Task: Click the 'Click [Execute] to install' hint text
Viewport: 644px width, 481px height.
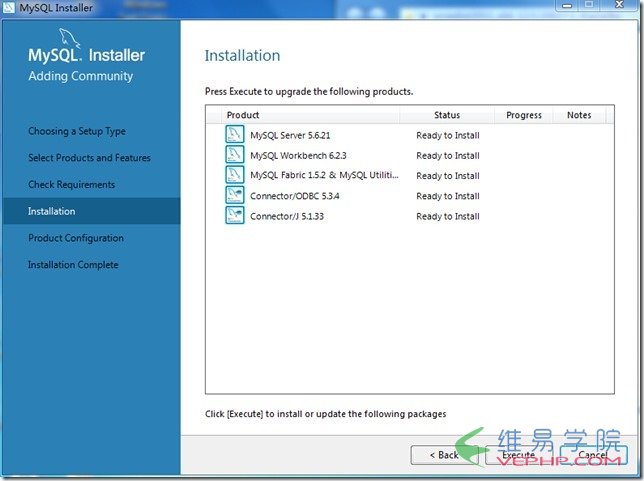Action: (x=326, y=414)
